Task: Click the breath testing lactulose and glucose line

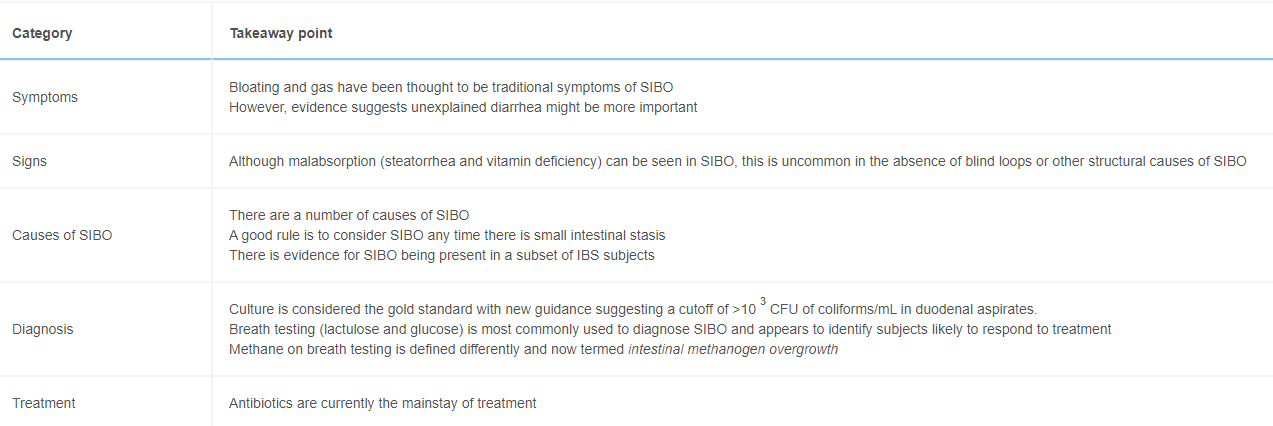Action: [670, 329]
